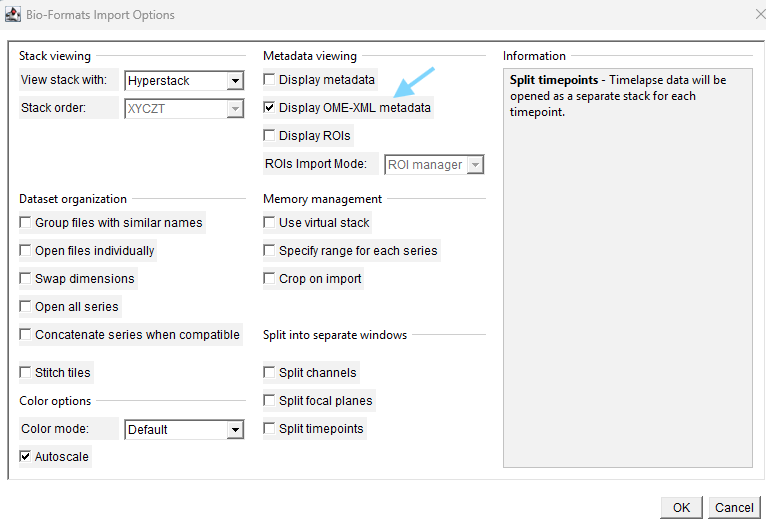Disable the Autoscale checkbox
Screen dimensions: 766x524
[26, 457]
